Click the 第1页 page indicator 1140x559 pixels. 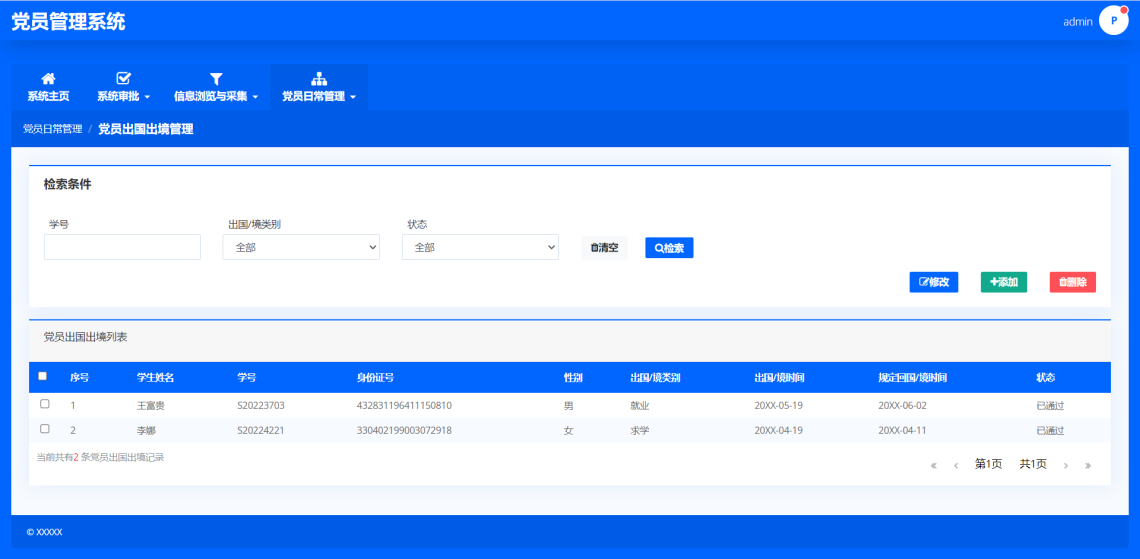point(988,465)
